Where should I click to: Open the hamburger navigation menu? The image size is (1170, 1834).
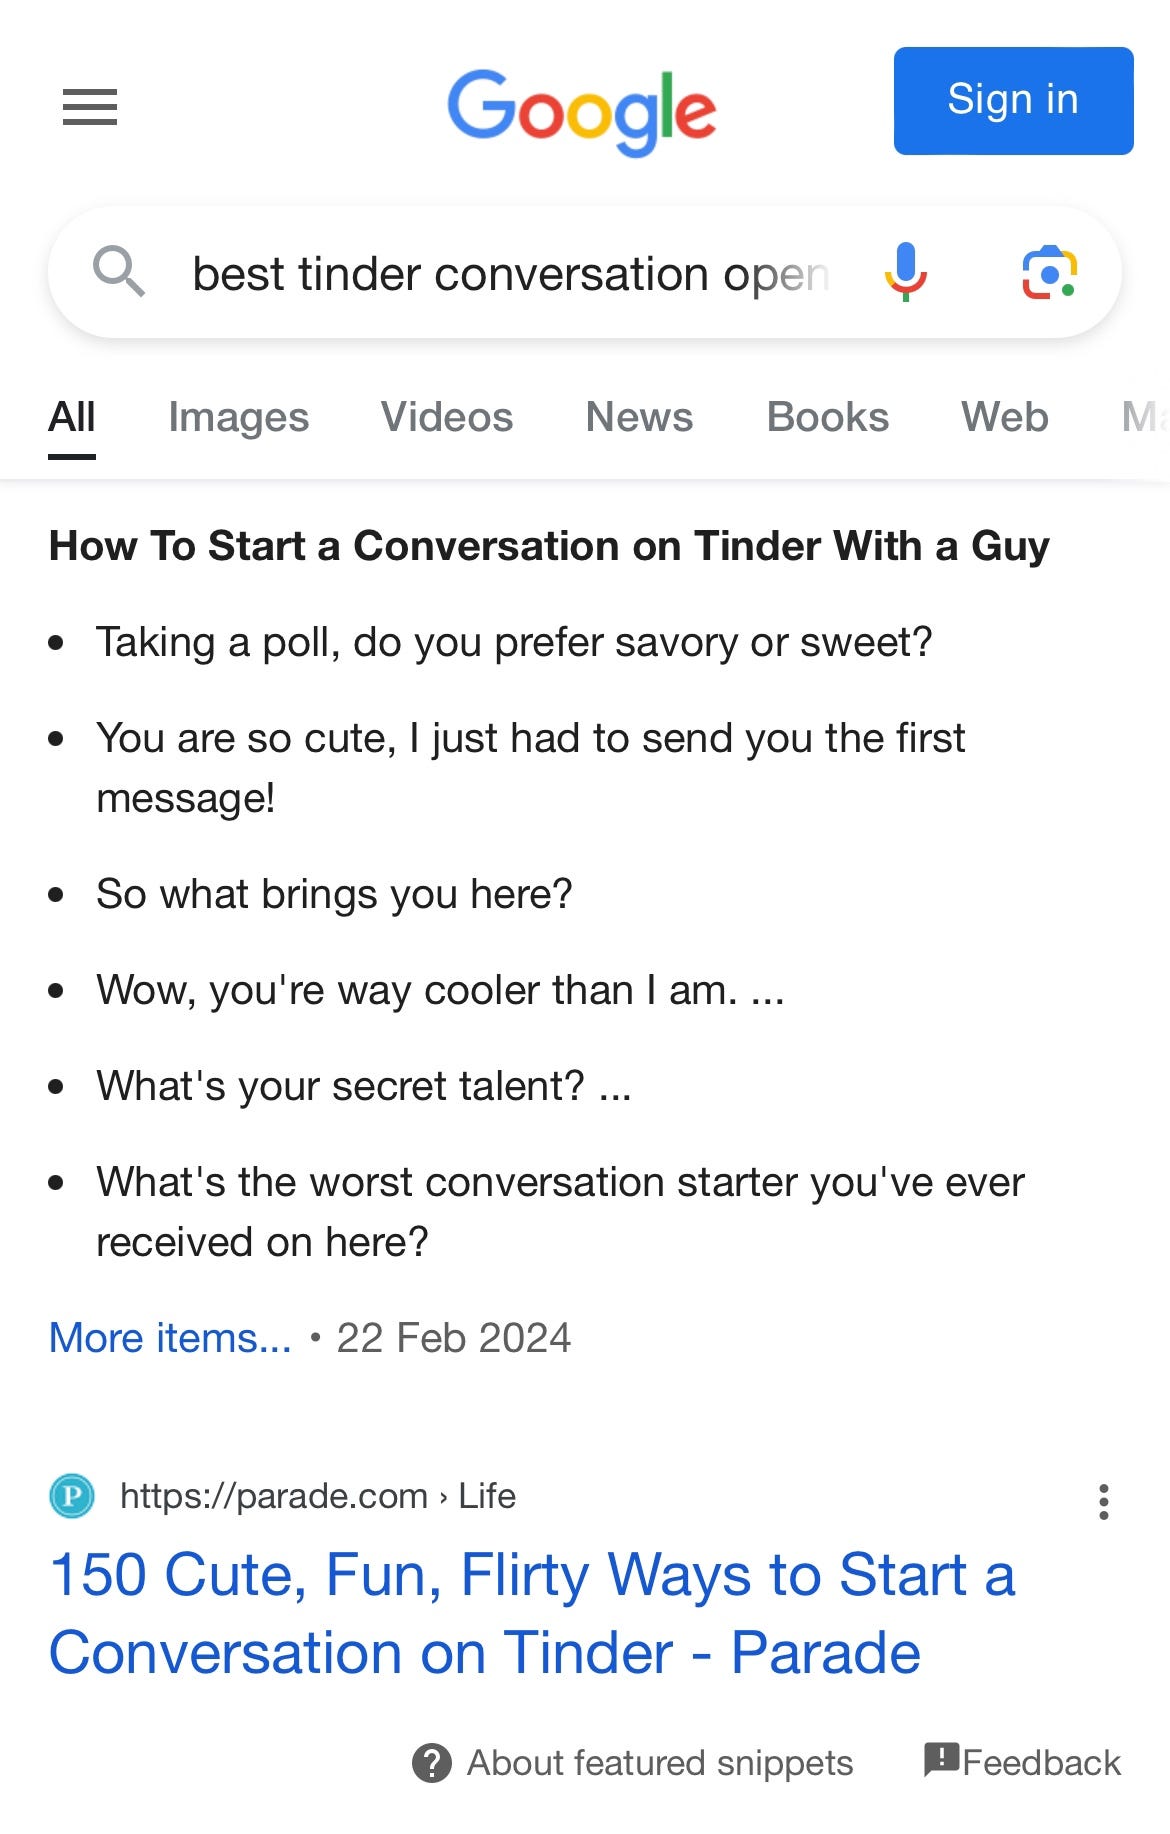tap(89, 107)
